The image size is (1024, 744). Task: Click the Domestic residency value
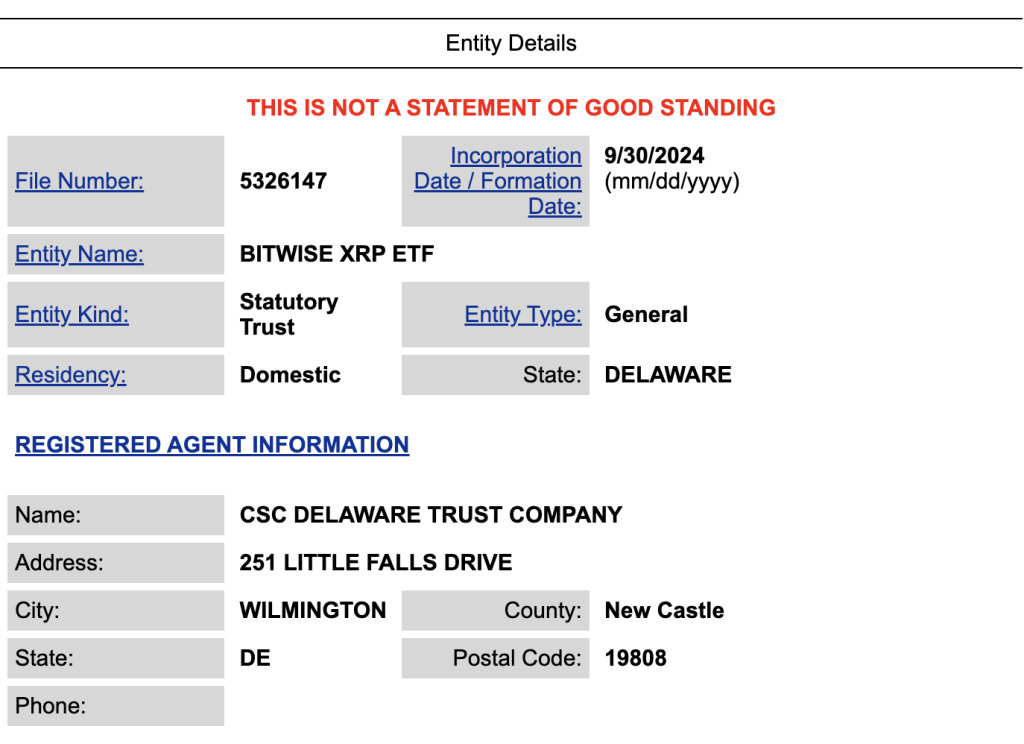click(290, 375)
